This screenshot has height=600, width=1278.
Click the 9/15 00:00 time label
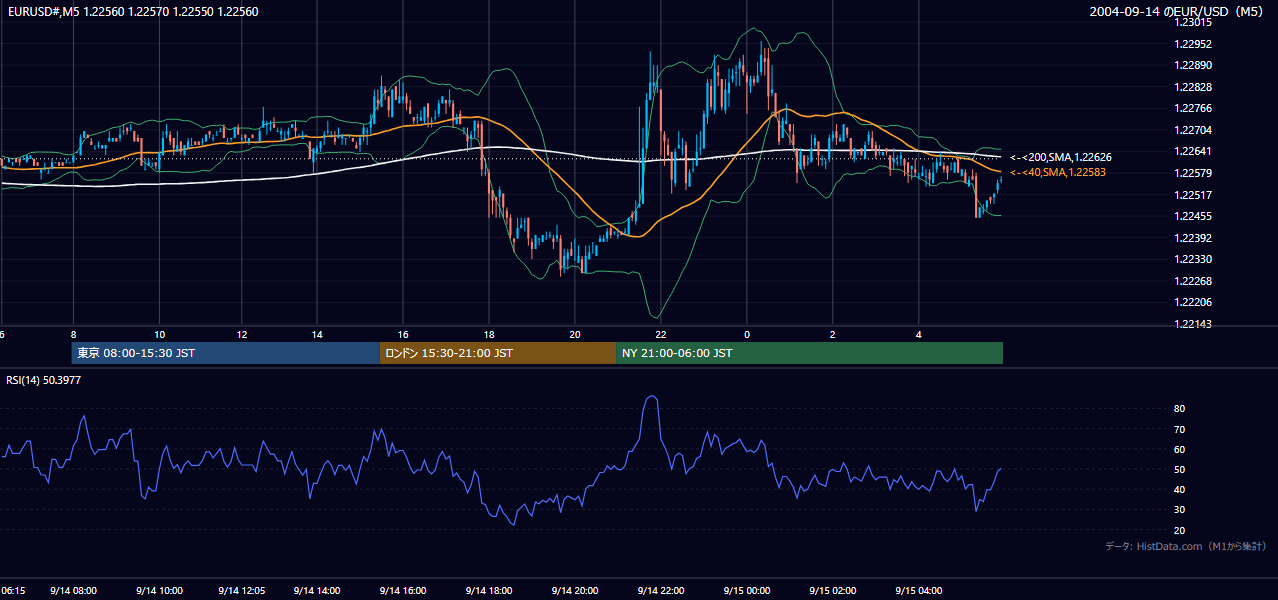click(747, 591)
